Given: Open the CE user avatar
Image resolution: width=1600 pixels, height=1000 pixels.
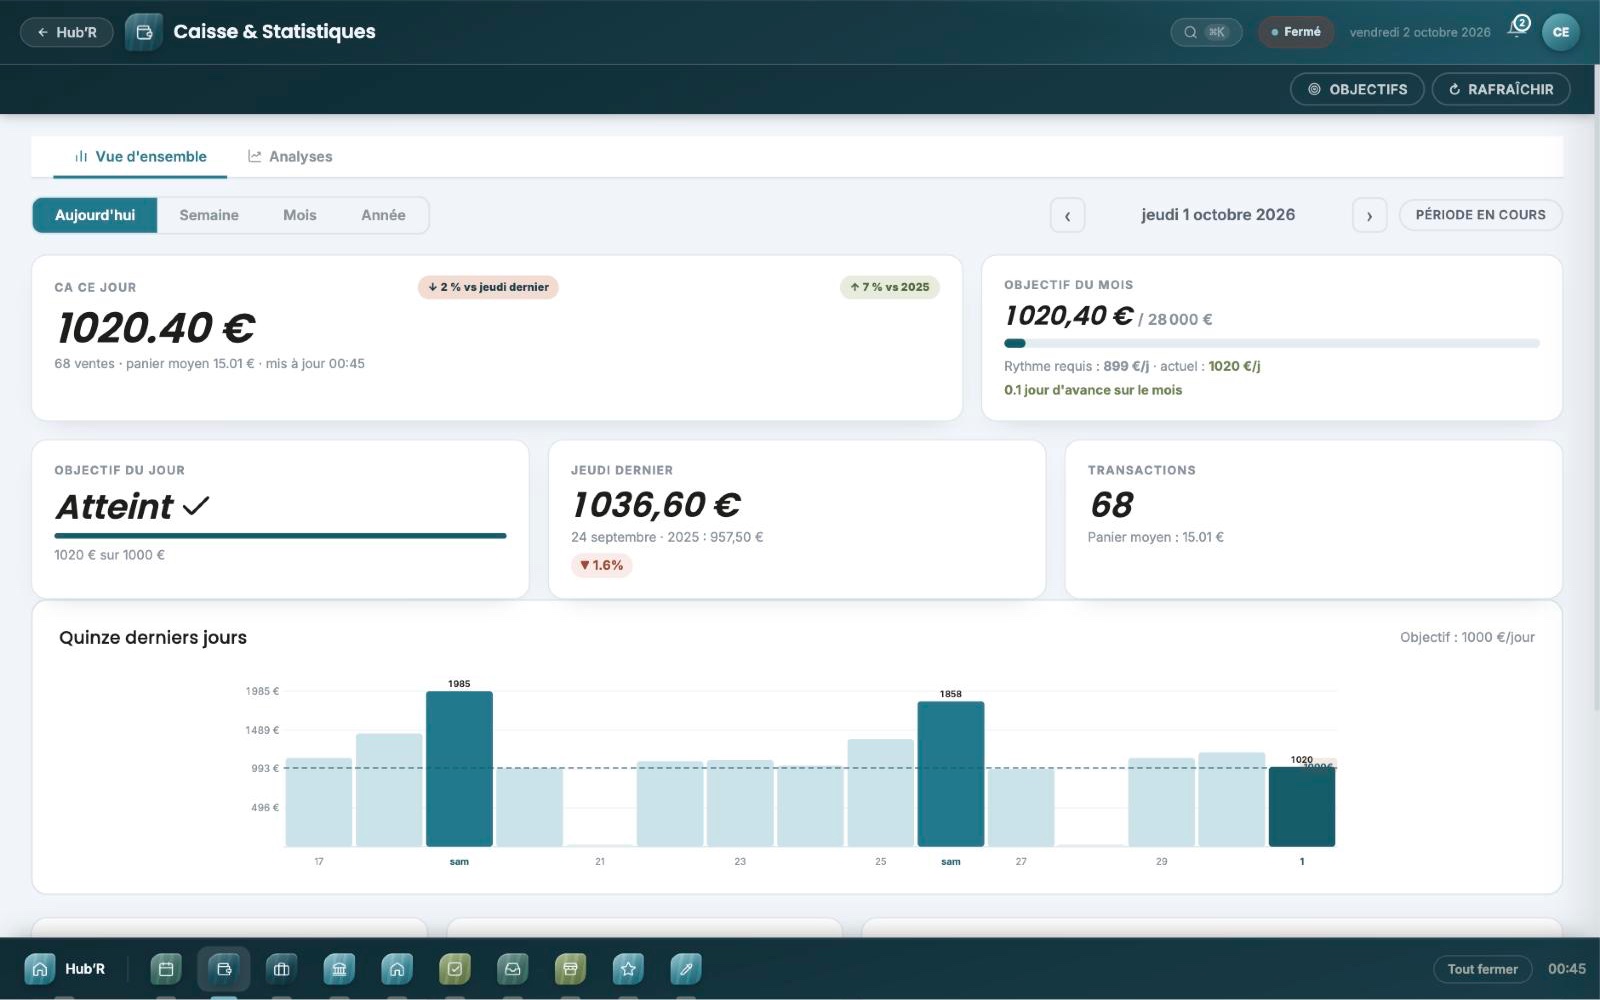Looking at the screenshot, I should click(1561, 32).
